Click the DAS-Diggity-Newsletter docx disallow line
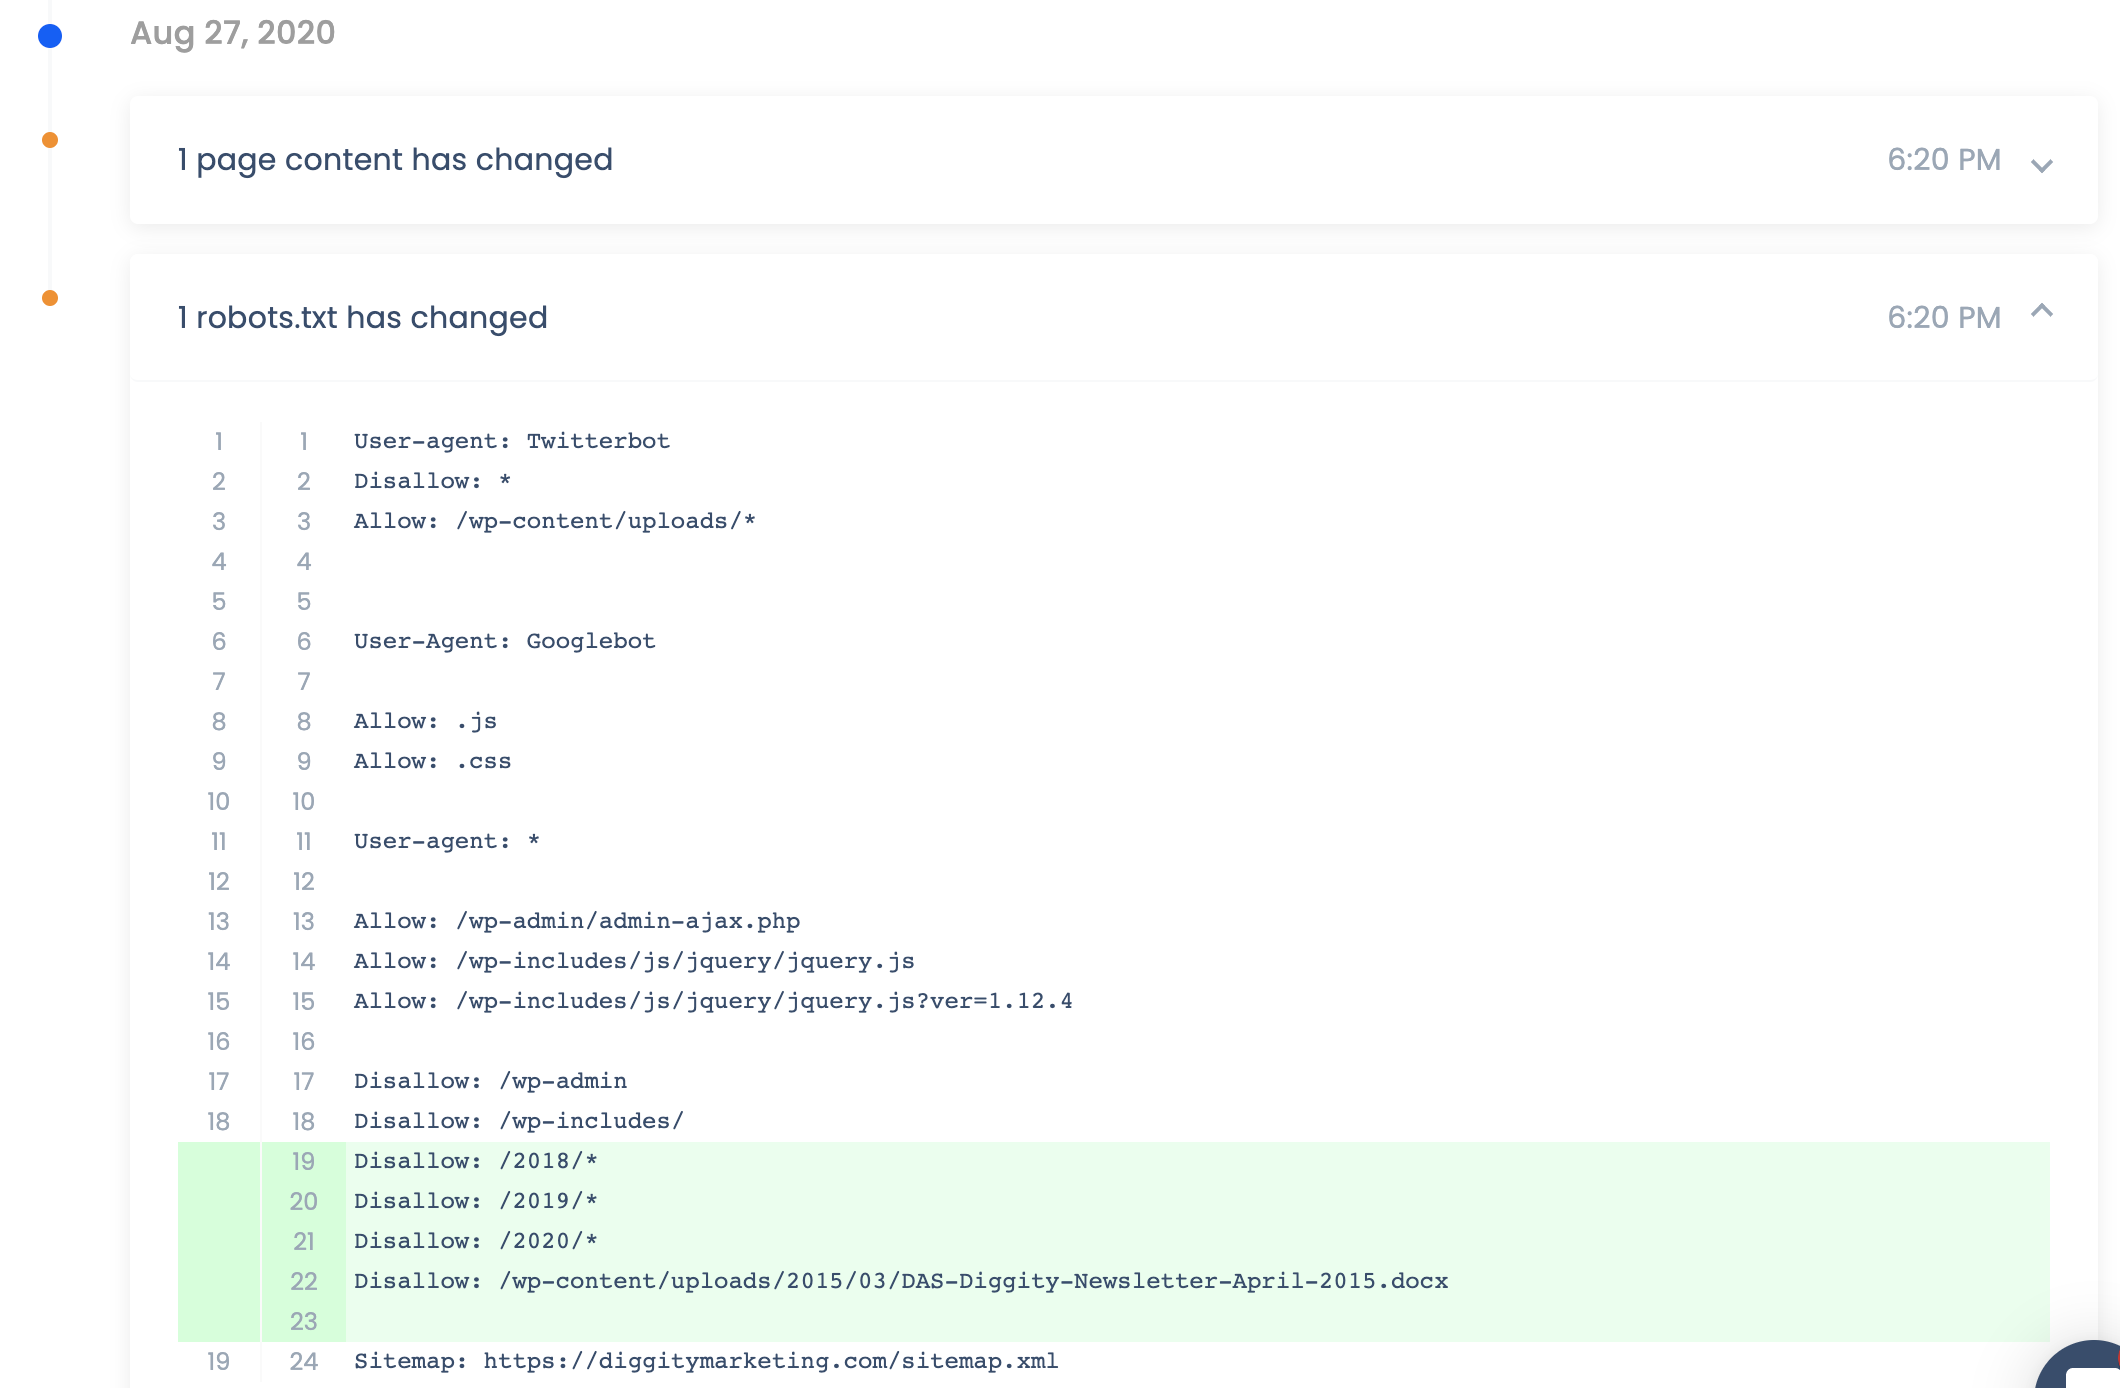The width and height of the screenshot is (2120, 1388). 901,1281
